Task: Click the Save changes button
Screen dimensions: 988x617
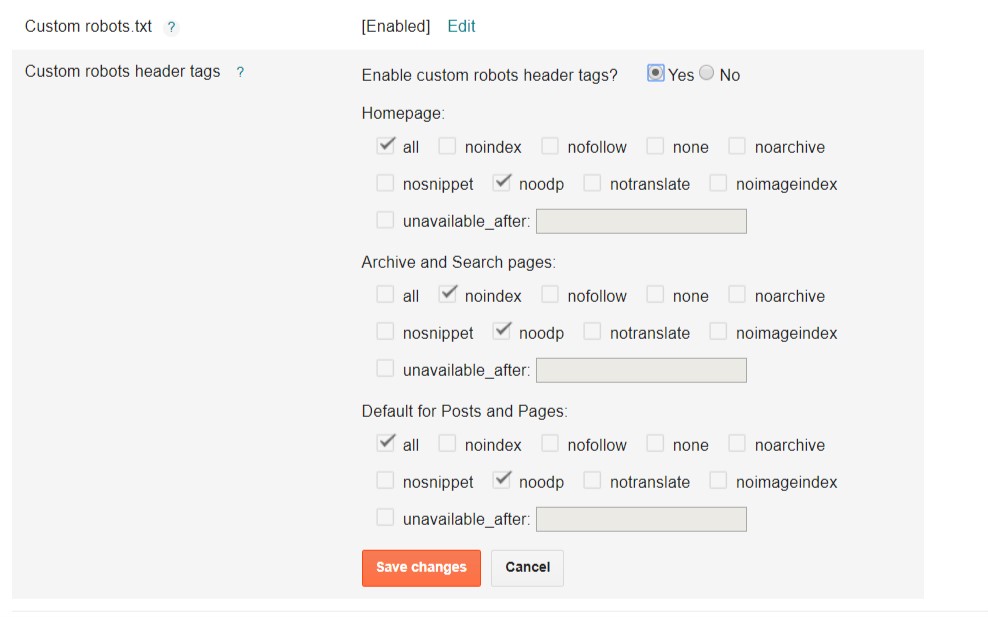Action: click(x=421, y=568)
